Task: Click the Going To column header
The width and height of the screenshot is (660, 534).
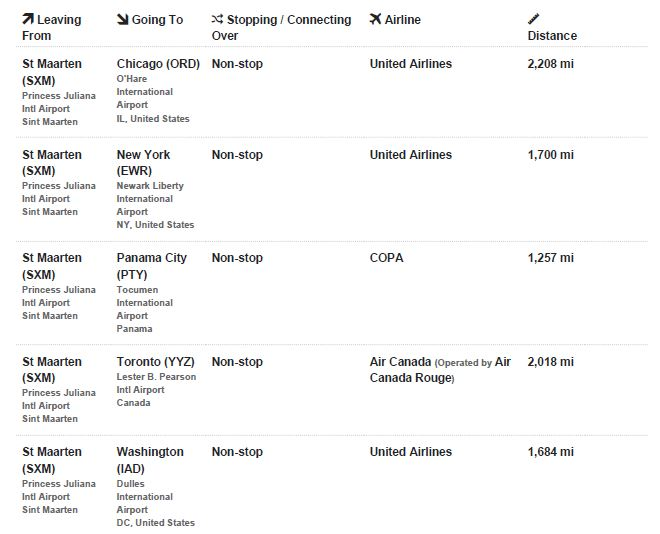Action: coord(158,20)
